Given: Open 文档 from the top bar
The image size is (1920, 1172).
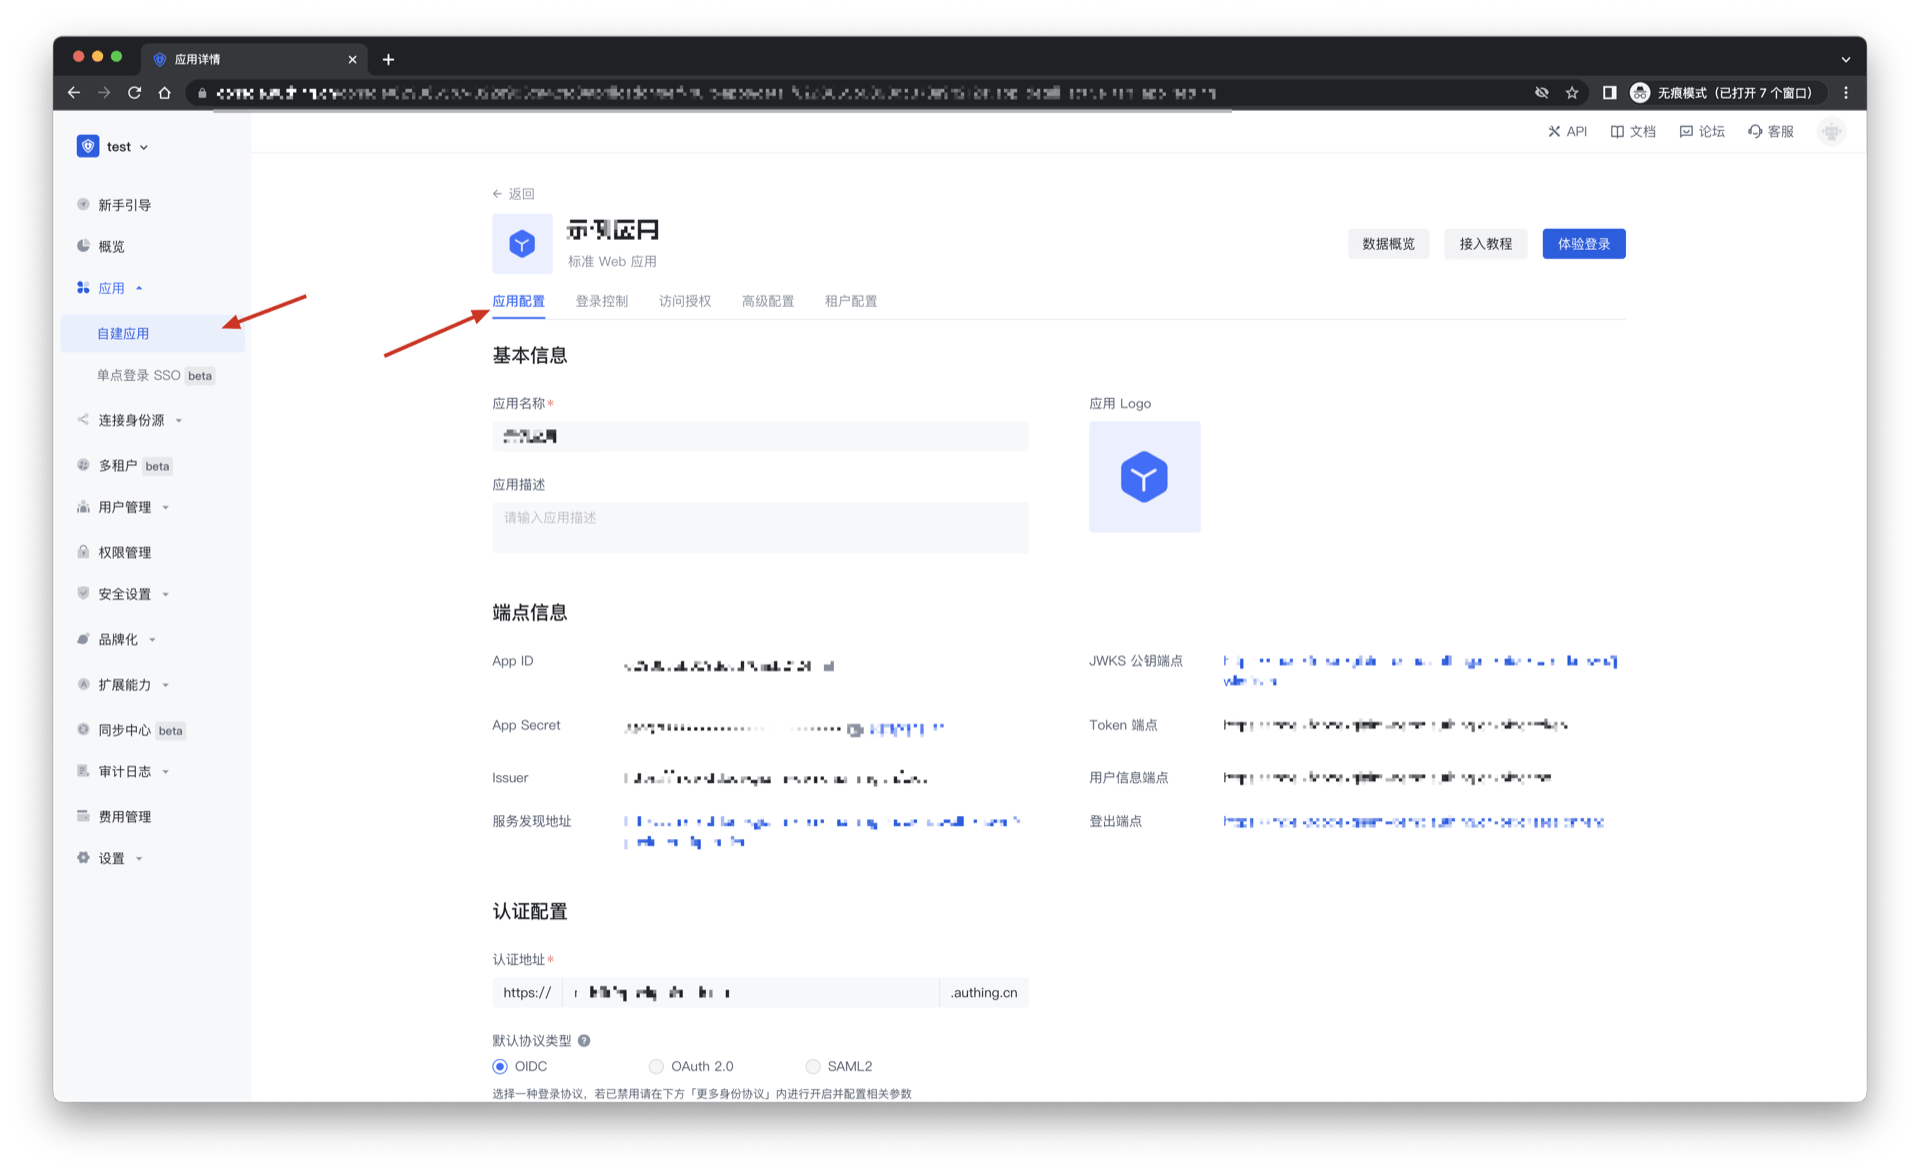Looking at the screenshot, I should [1631, 131].
